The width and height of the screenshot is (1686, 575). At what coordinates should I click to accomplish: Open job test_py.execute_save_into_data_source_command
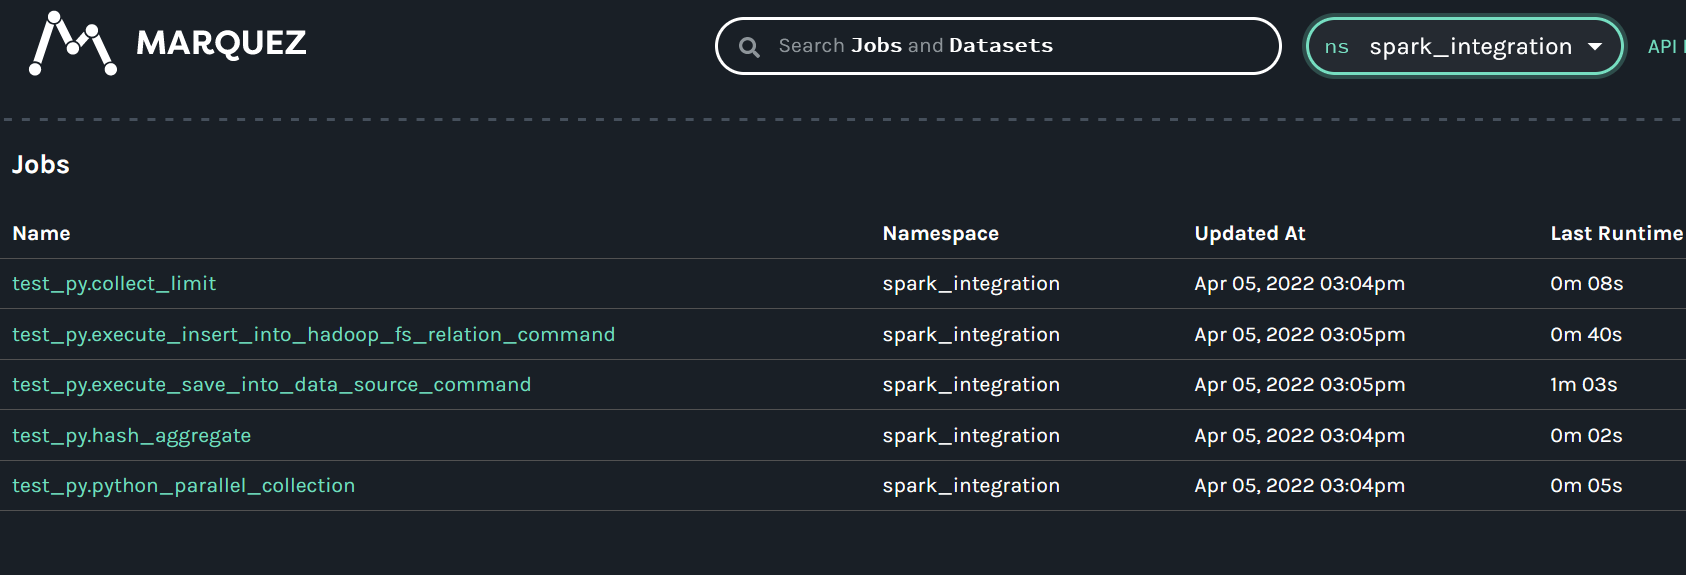click(271, 385)
